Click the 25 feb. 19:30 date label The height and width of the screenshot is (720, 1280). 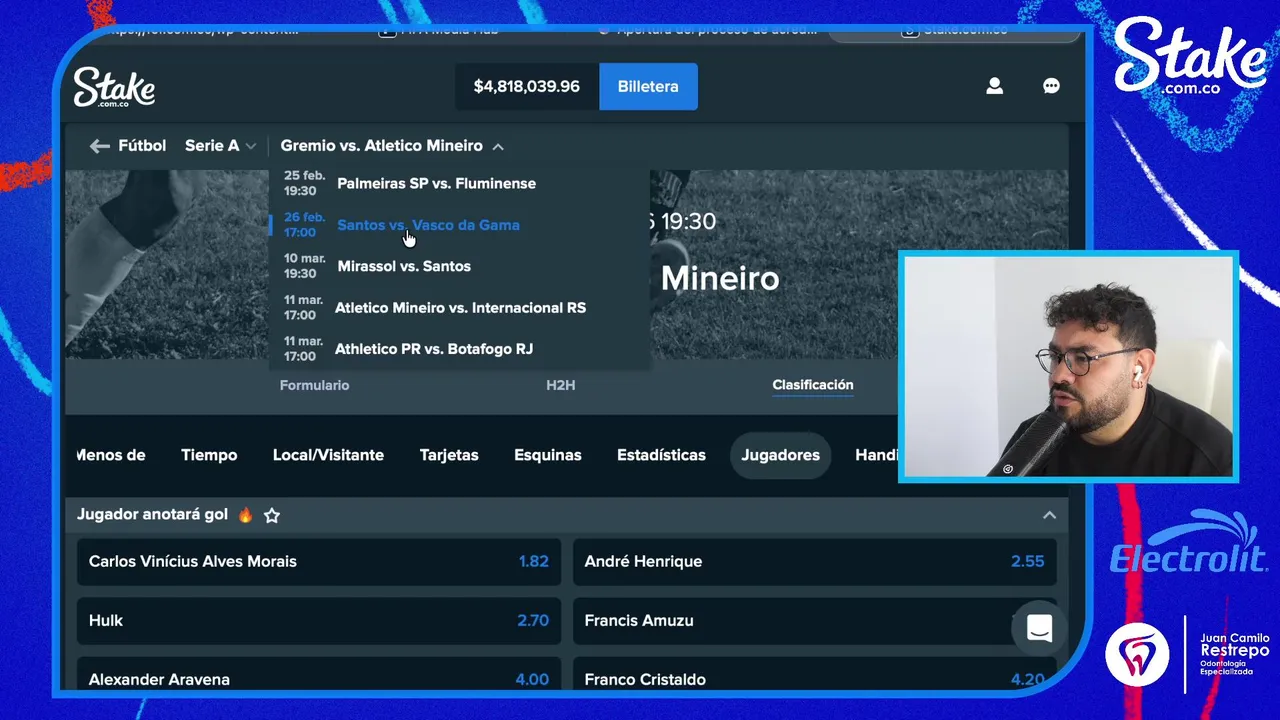click(303, 183)
